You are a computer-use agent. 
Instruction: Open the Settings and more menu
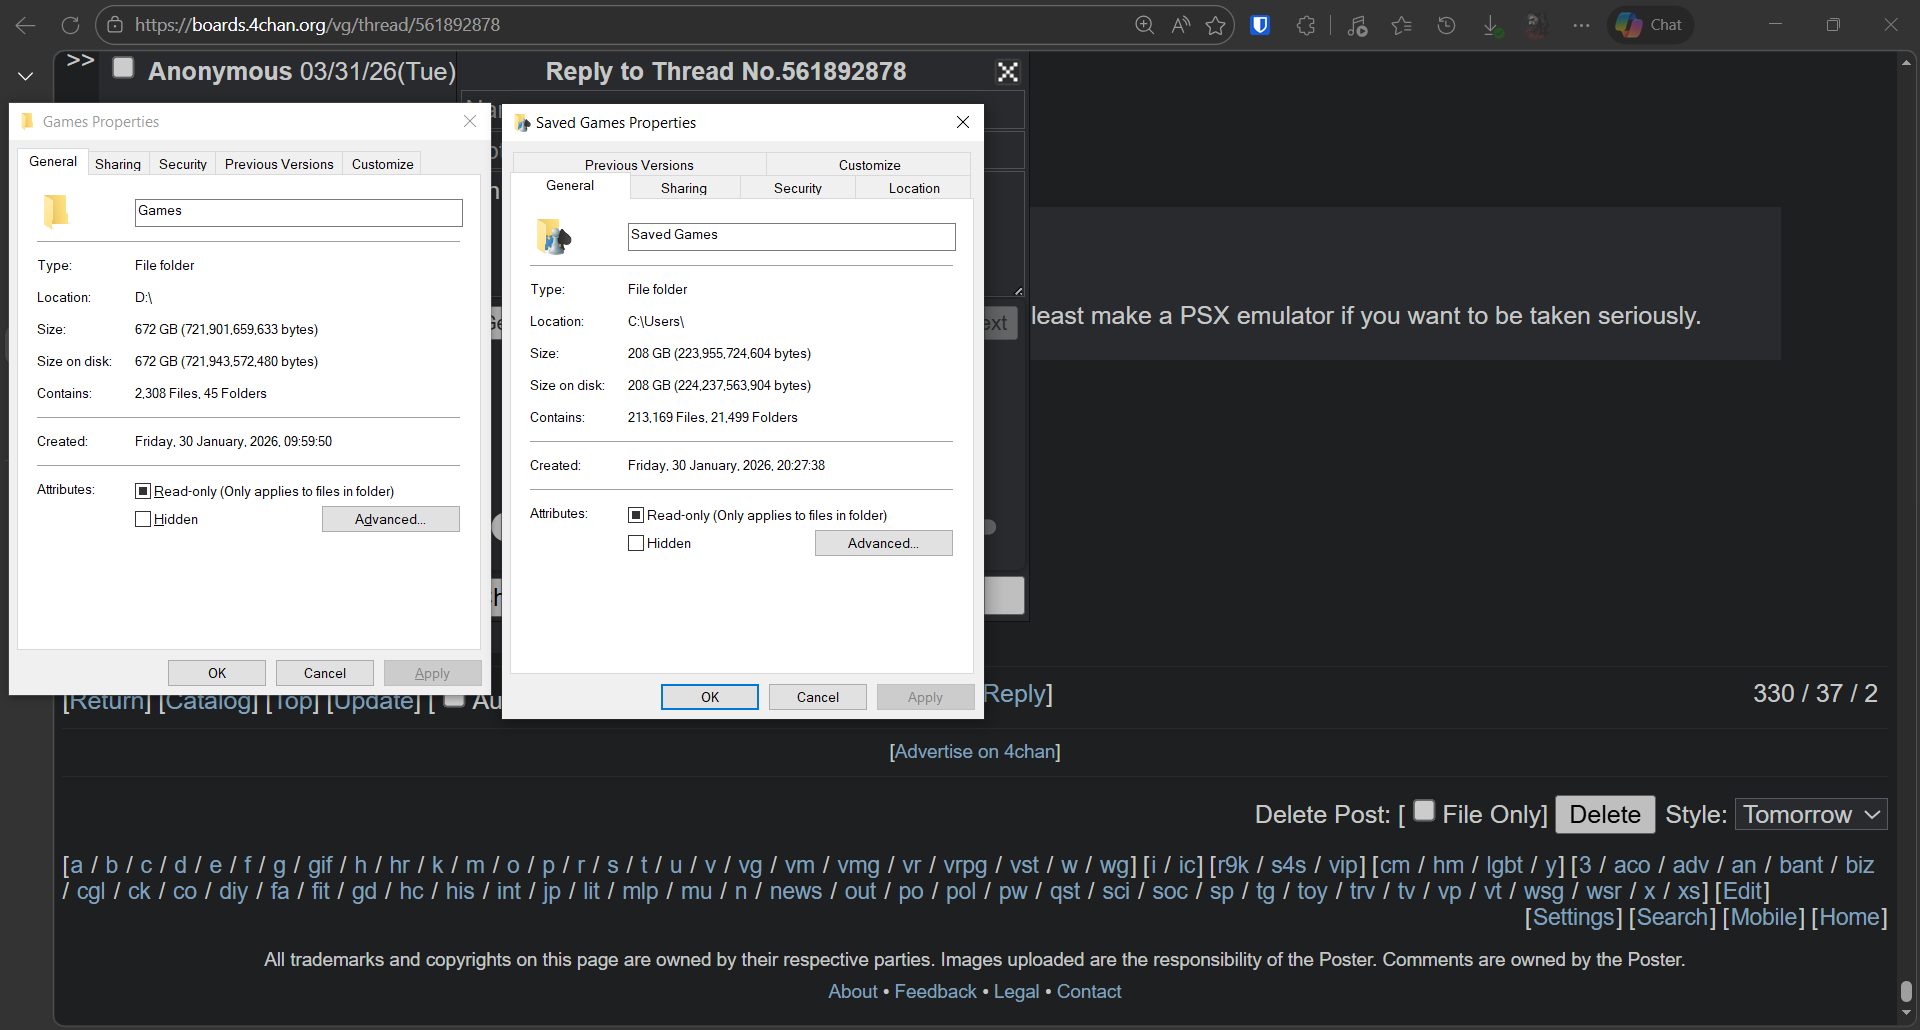tap(1581, 25)
